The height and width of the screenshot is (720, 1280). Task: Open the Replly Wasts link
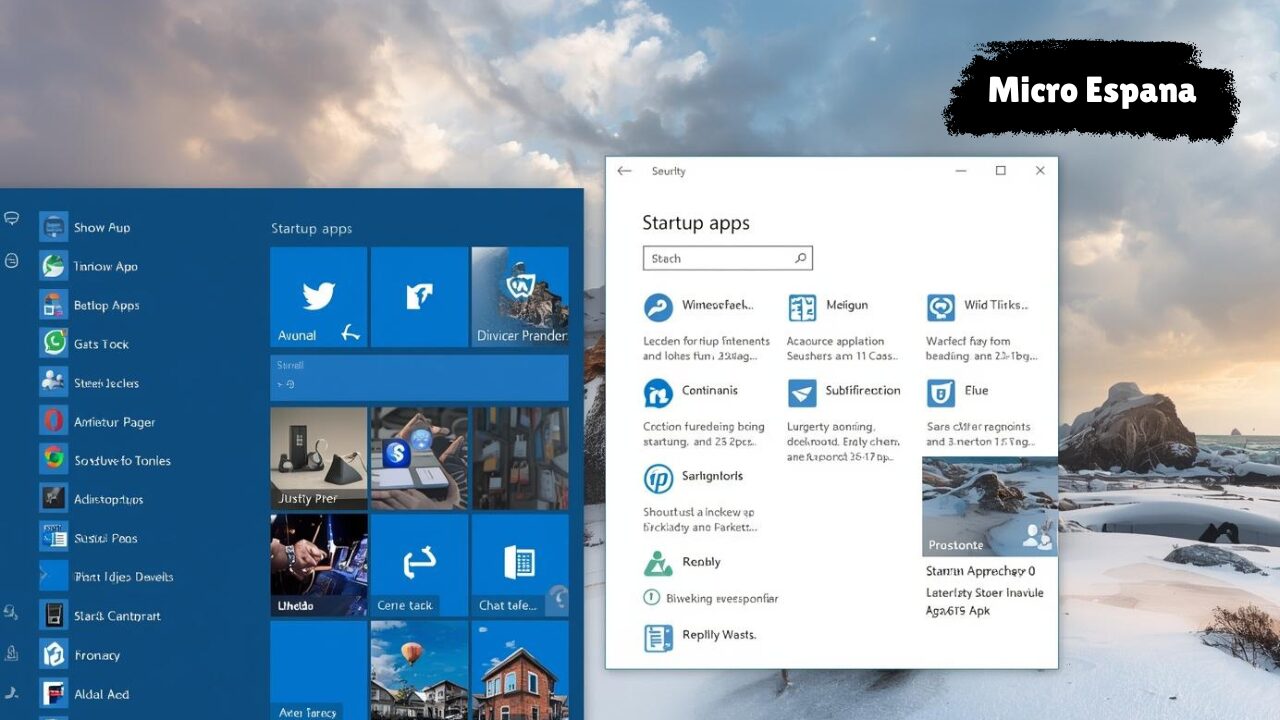(718, 635)
